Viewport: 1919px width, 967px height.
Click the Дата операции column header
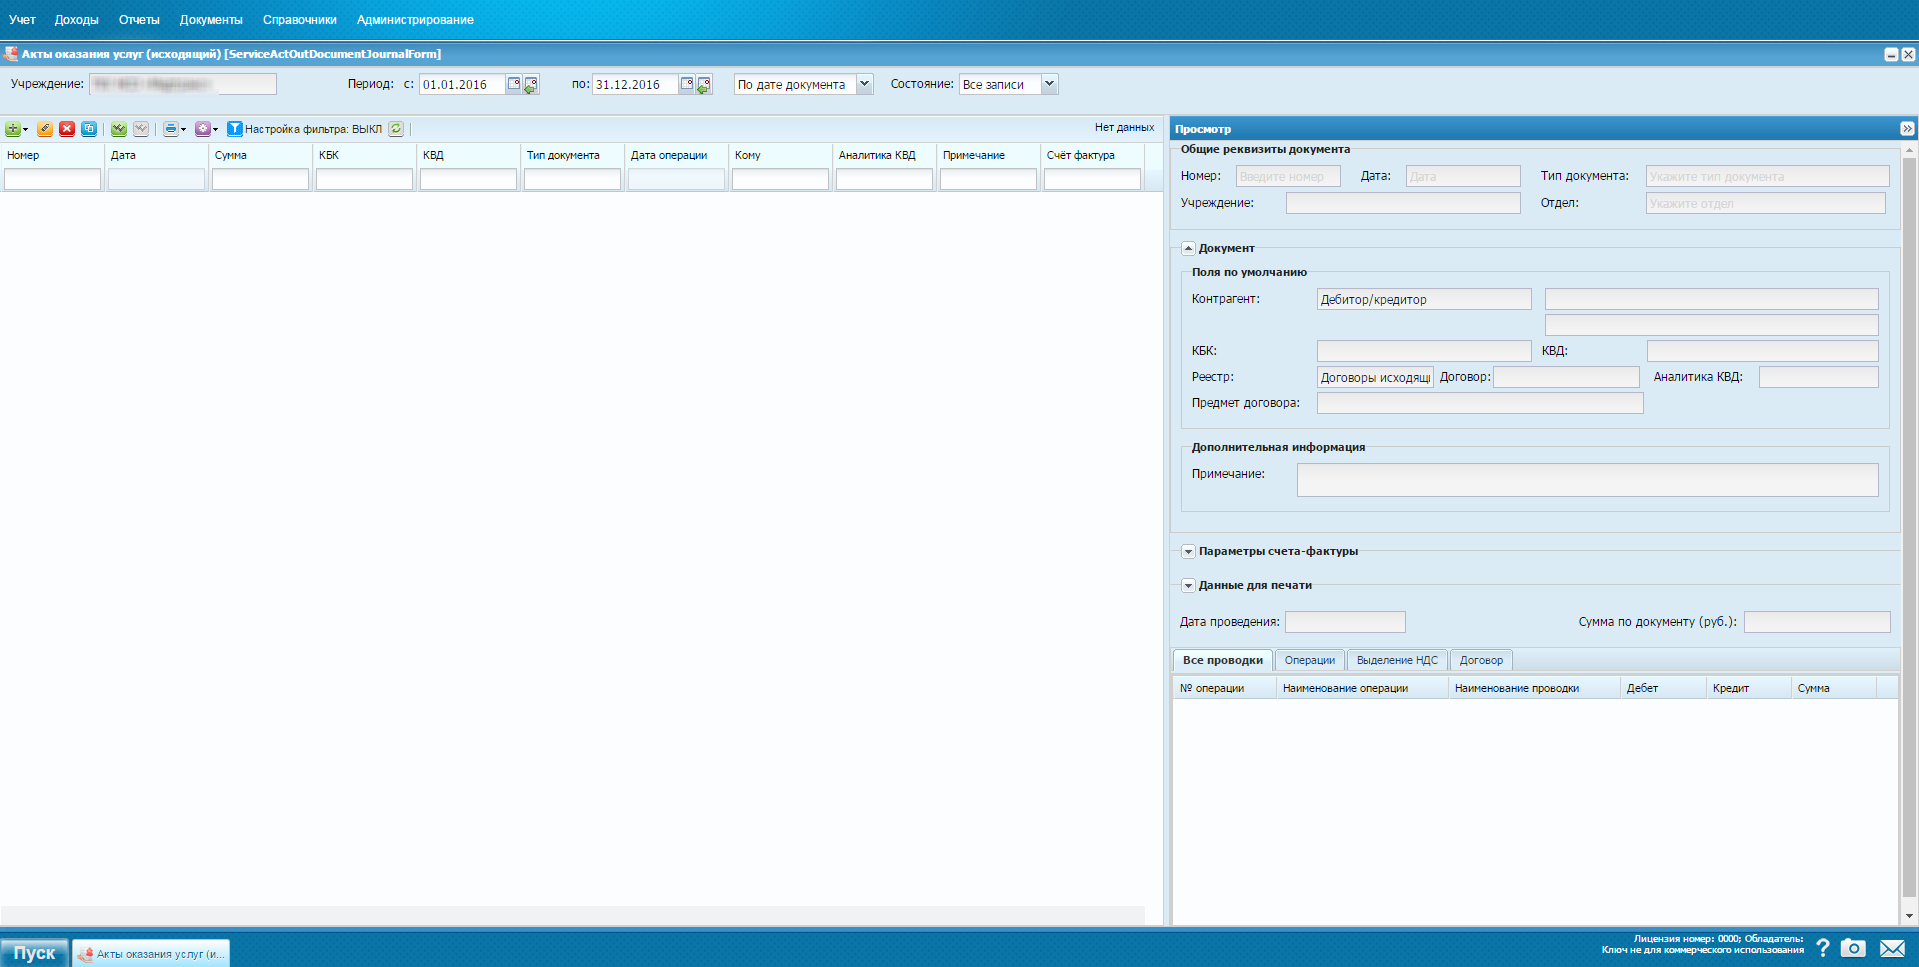click(x=676, y=155)
